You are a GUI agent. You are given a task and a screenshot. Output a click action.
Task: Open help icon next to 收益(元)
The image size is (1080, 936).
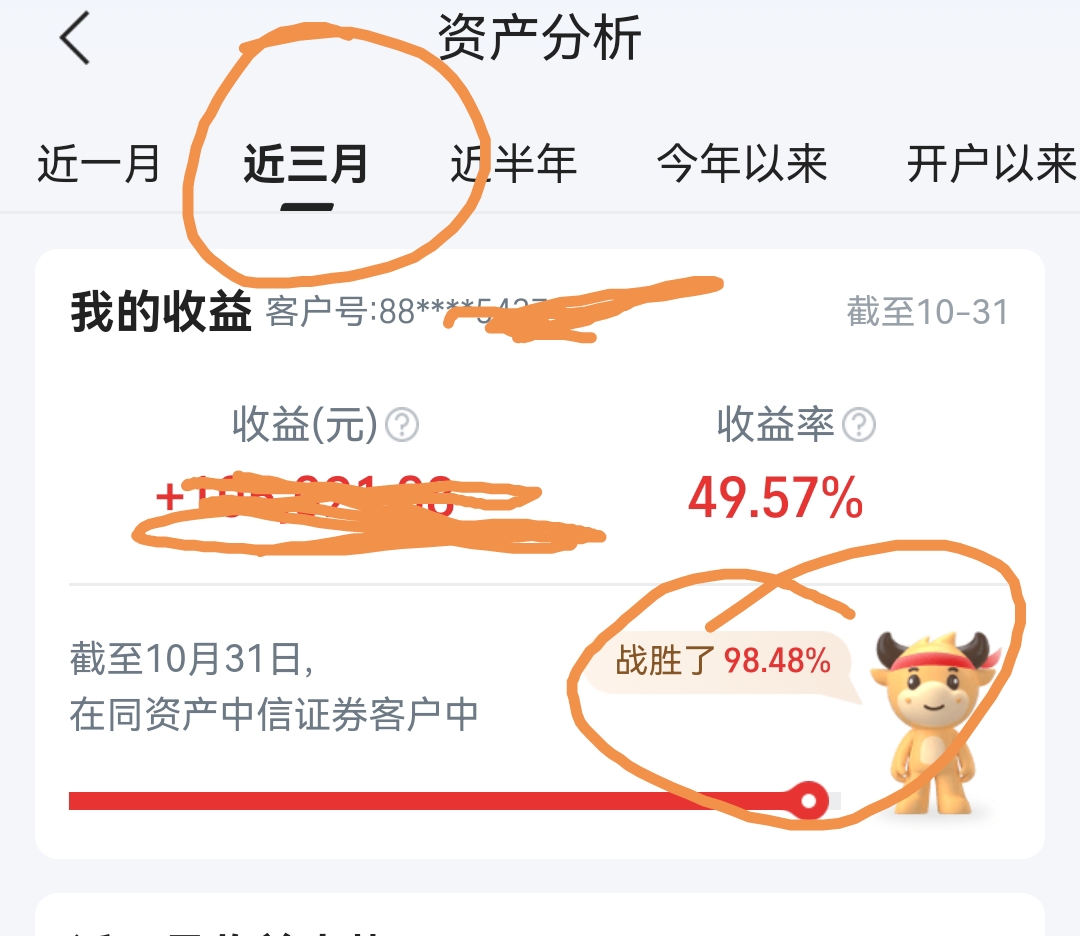coord(402,424)
